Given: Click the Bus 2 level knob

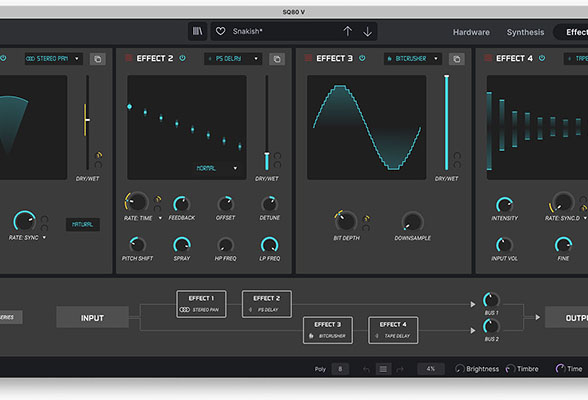Looking at the screenshot, I should [x=491, y=327].
